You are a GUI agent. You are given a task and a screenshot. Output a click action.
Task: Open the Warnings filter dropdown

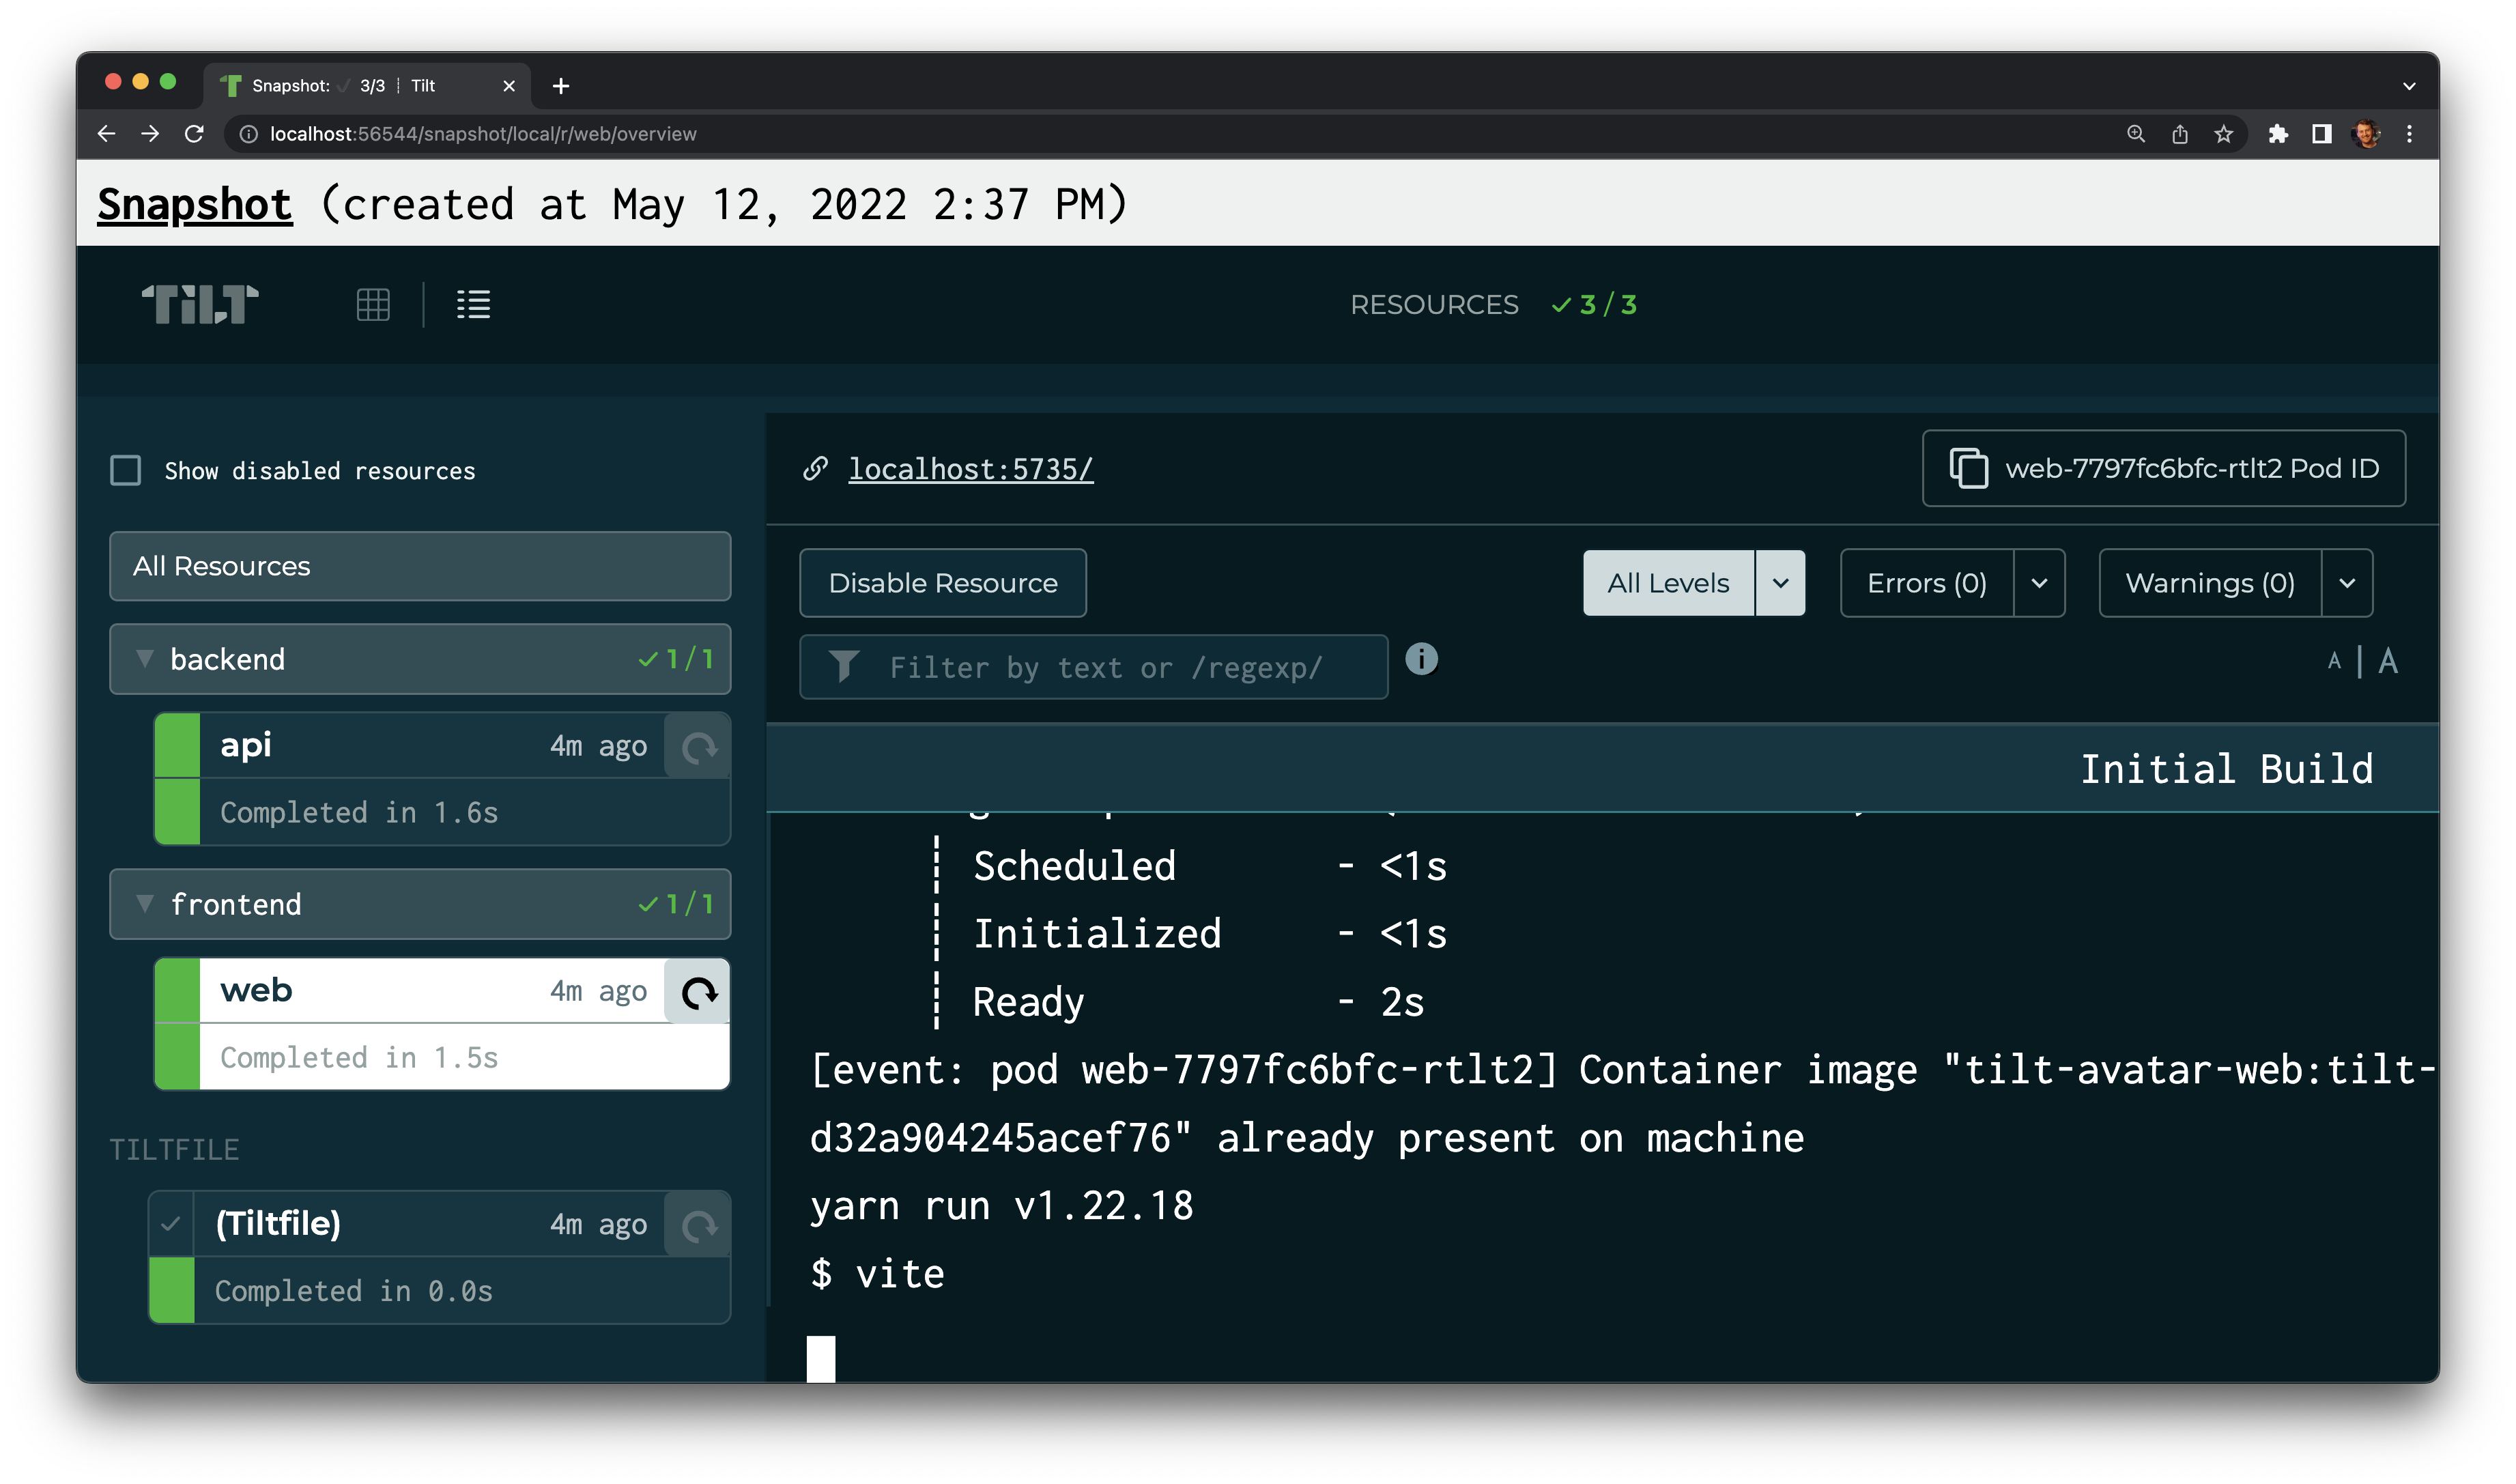[2348, 583]
